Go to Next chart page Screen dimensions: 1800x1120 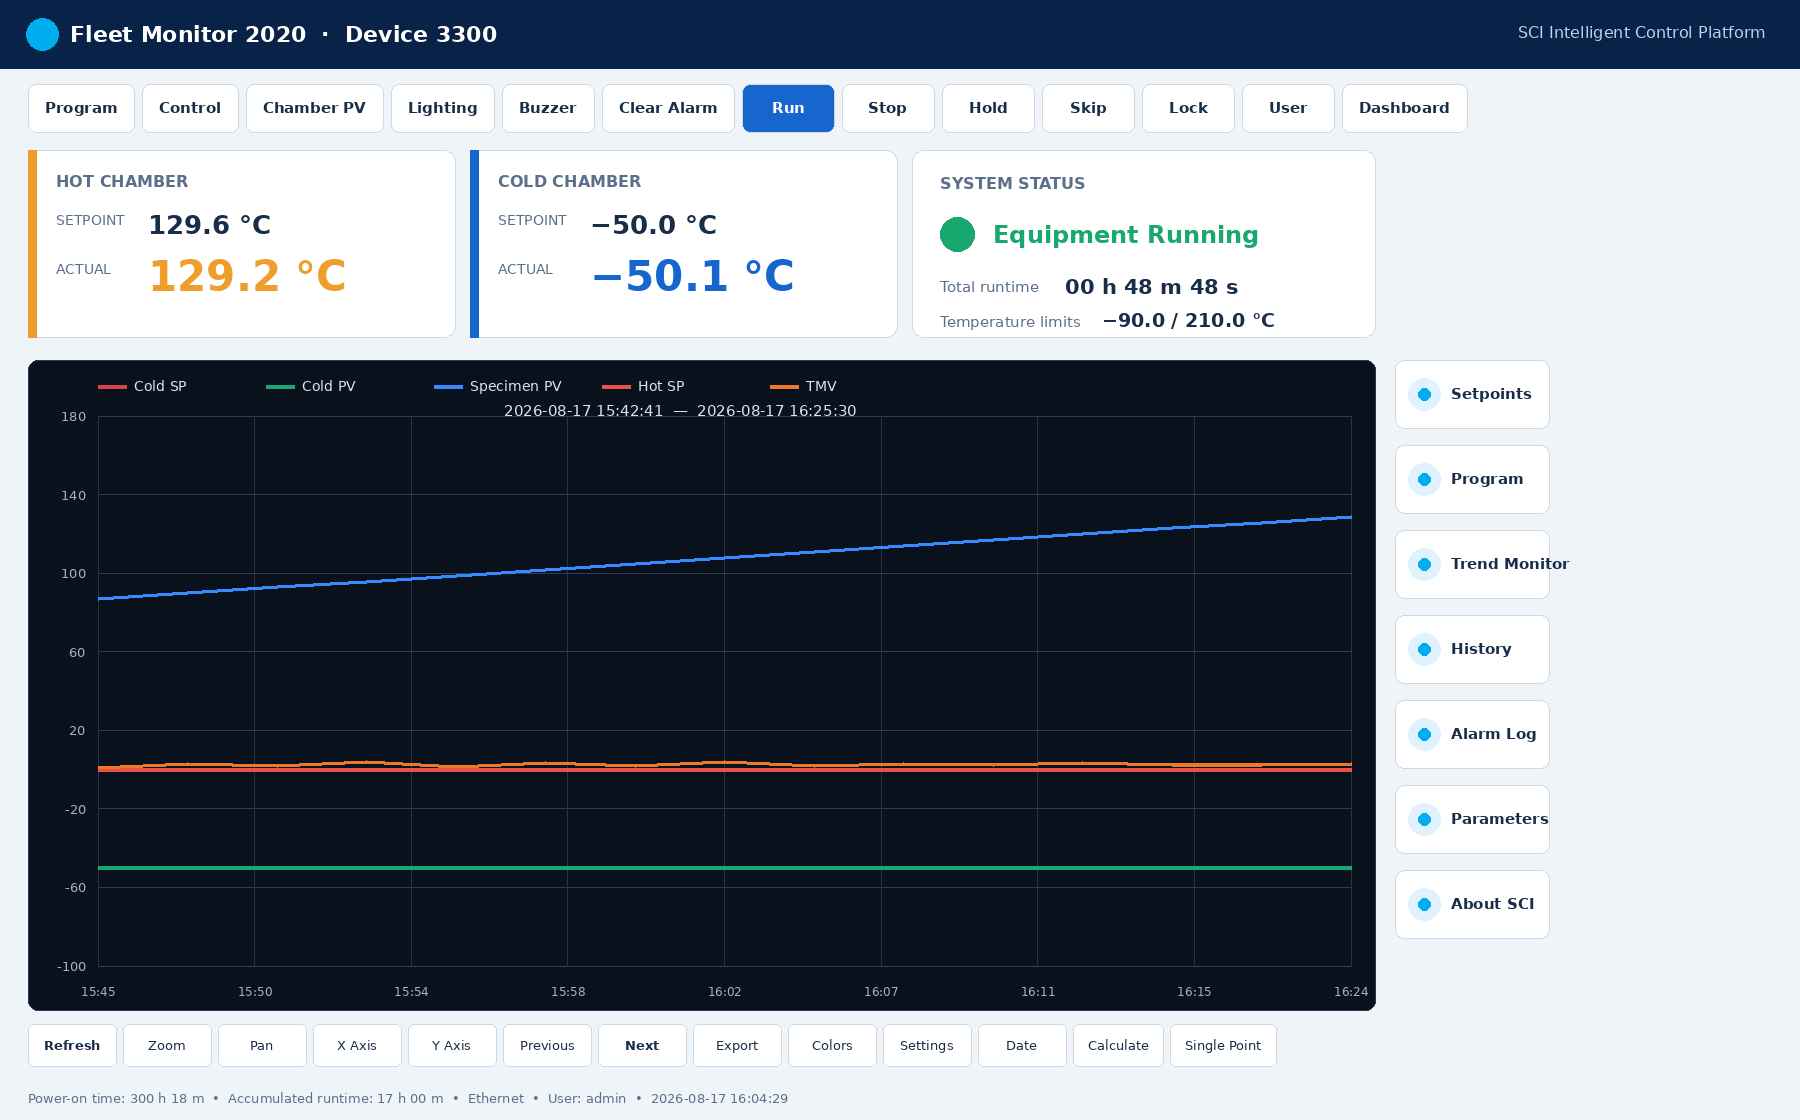click(x=642, y=1045)
